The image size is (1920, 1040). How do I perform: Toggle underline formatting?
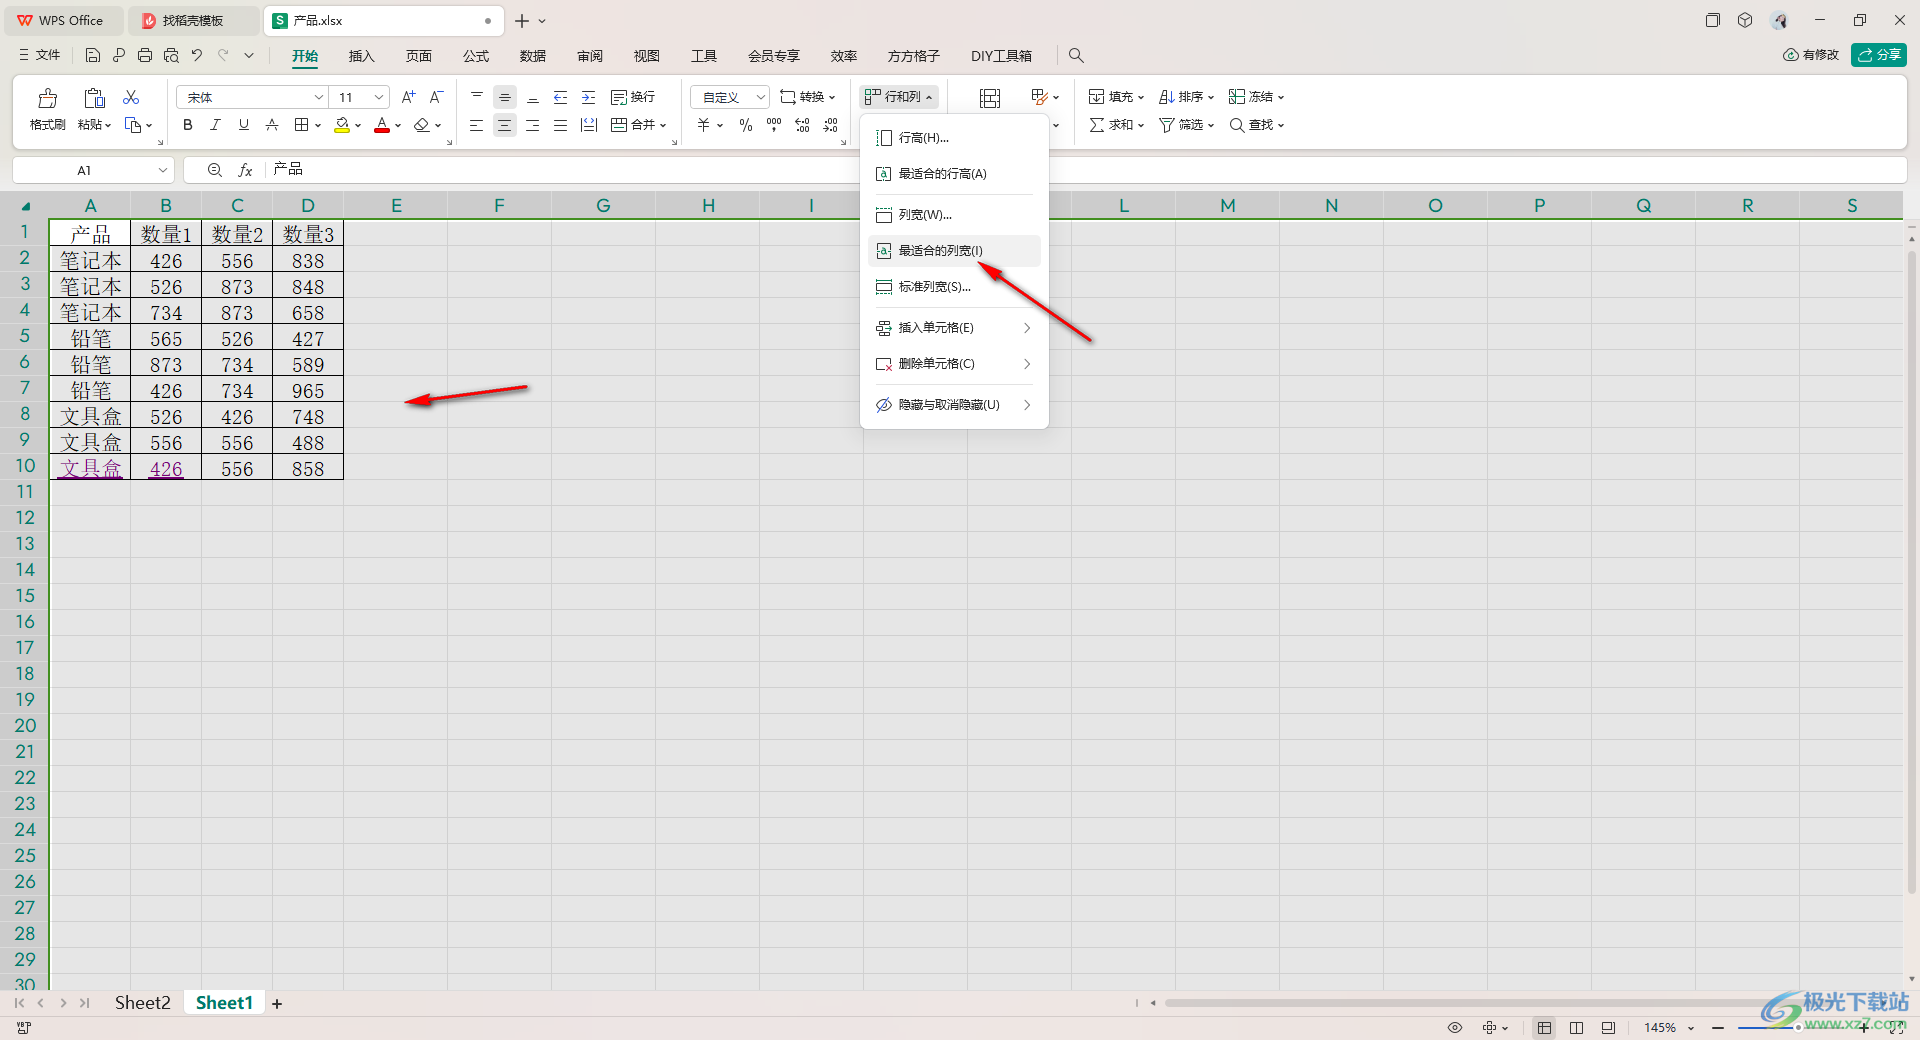point(244,125)
